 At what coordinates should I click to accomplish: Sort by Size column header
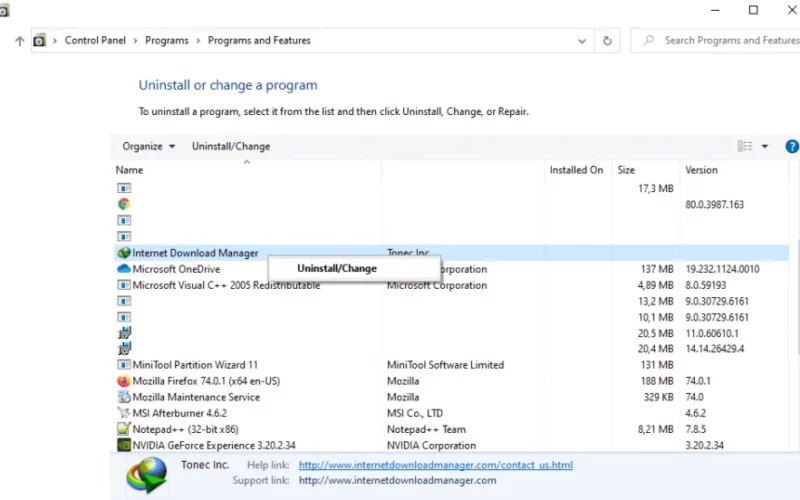pos(626,170)
